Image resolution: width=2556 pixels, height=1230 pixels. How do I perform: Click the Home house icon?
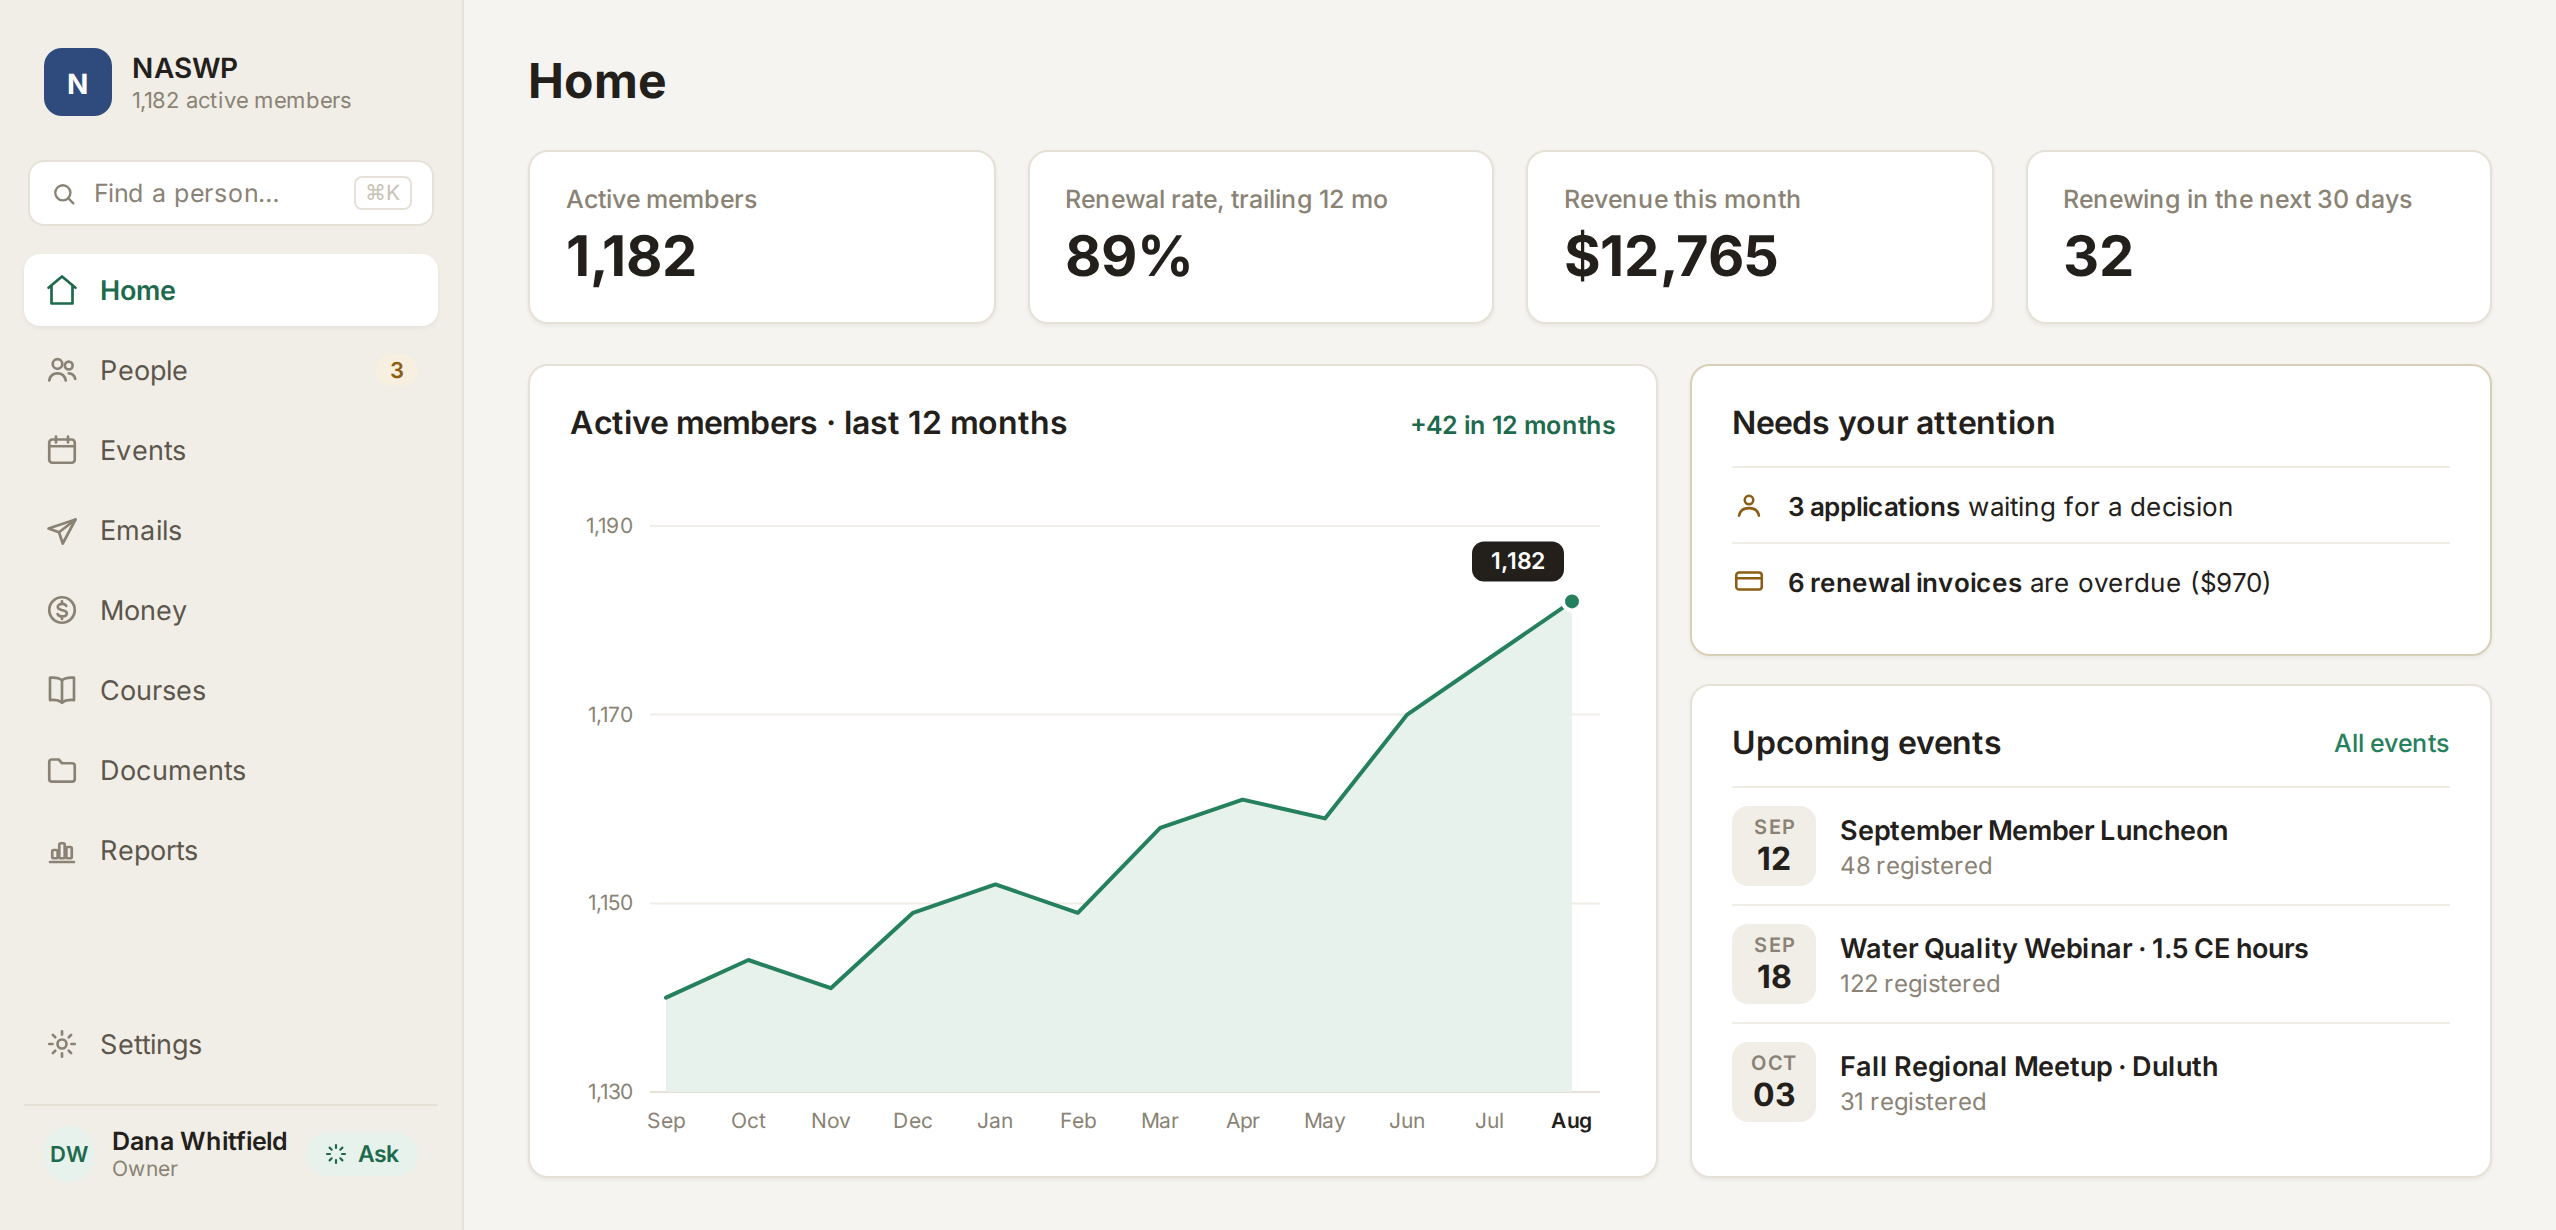tap(62, 290)
